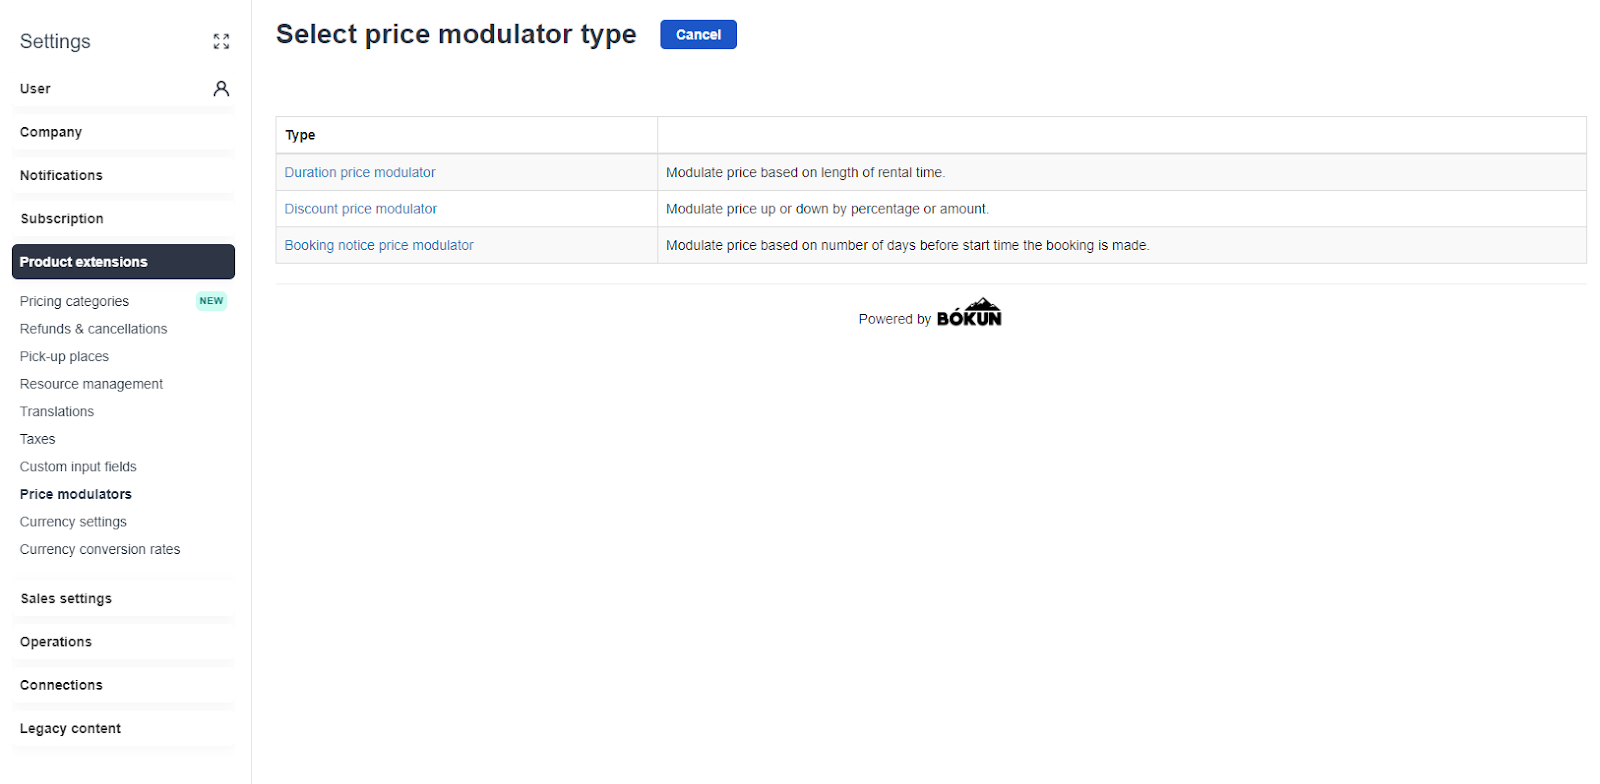Go to Pricing categories
1600x784 pixels.
click(x=74, y=301)
